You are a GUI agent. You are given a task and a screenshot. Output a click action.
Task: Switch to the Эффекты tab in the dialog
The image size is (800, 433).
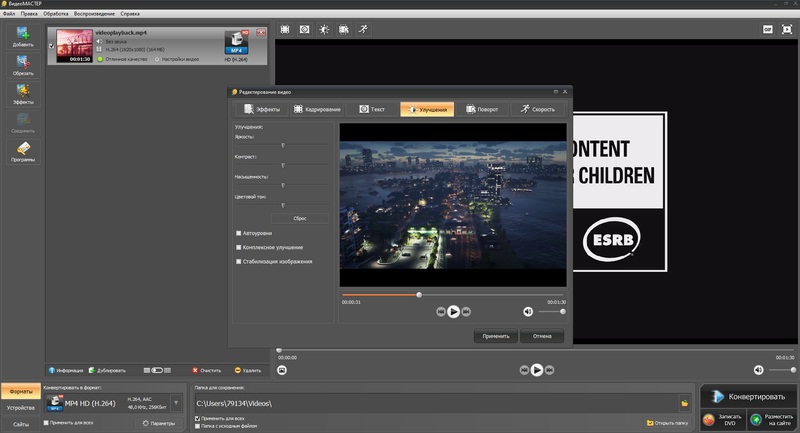click(x=262, y=109)
